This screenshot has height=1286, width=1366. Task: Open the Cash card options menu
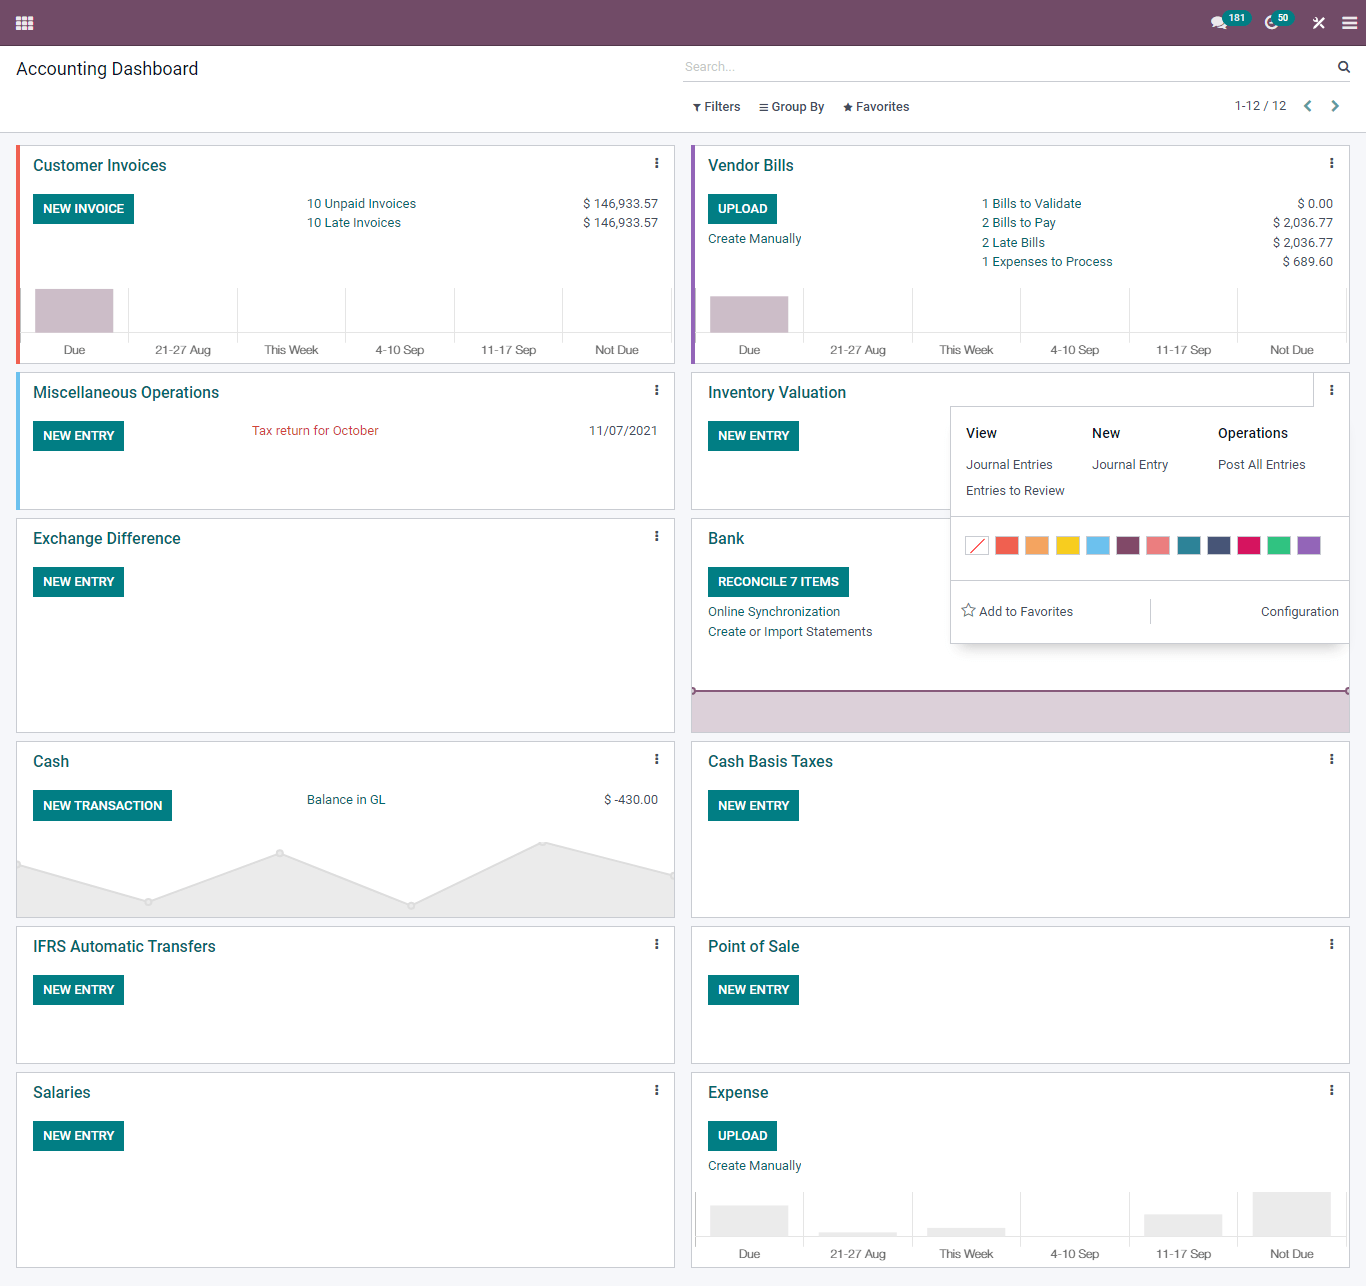point(656,759)
